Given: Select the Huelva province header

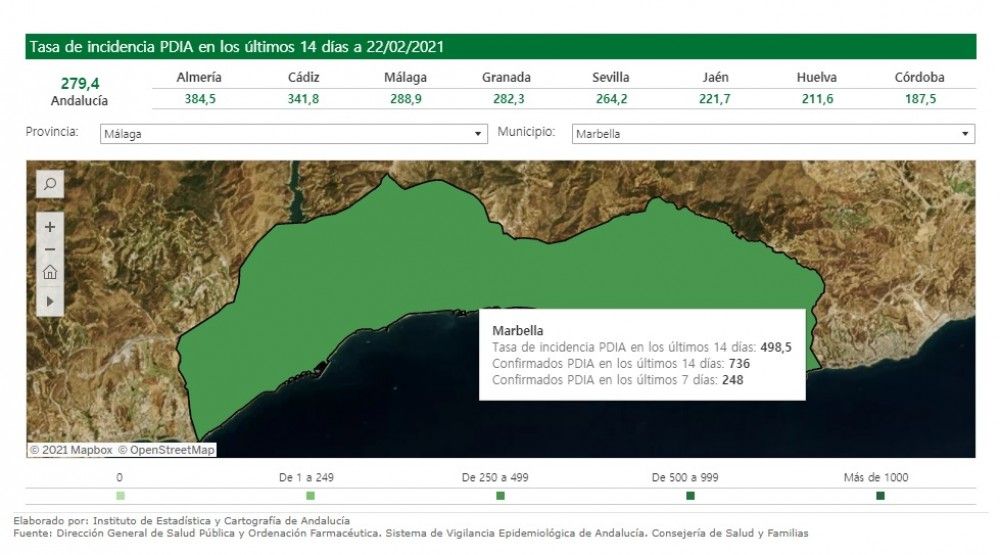Looking at the screenshot, I should (x=816, y=77).
